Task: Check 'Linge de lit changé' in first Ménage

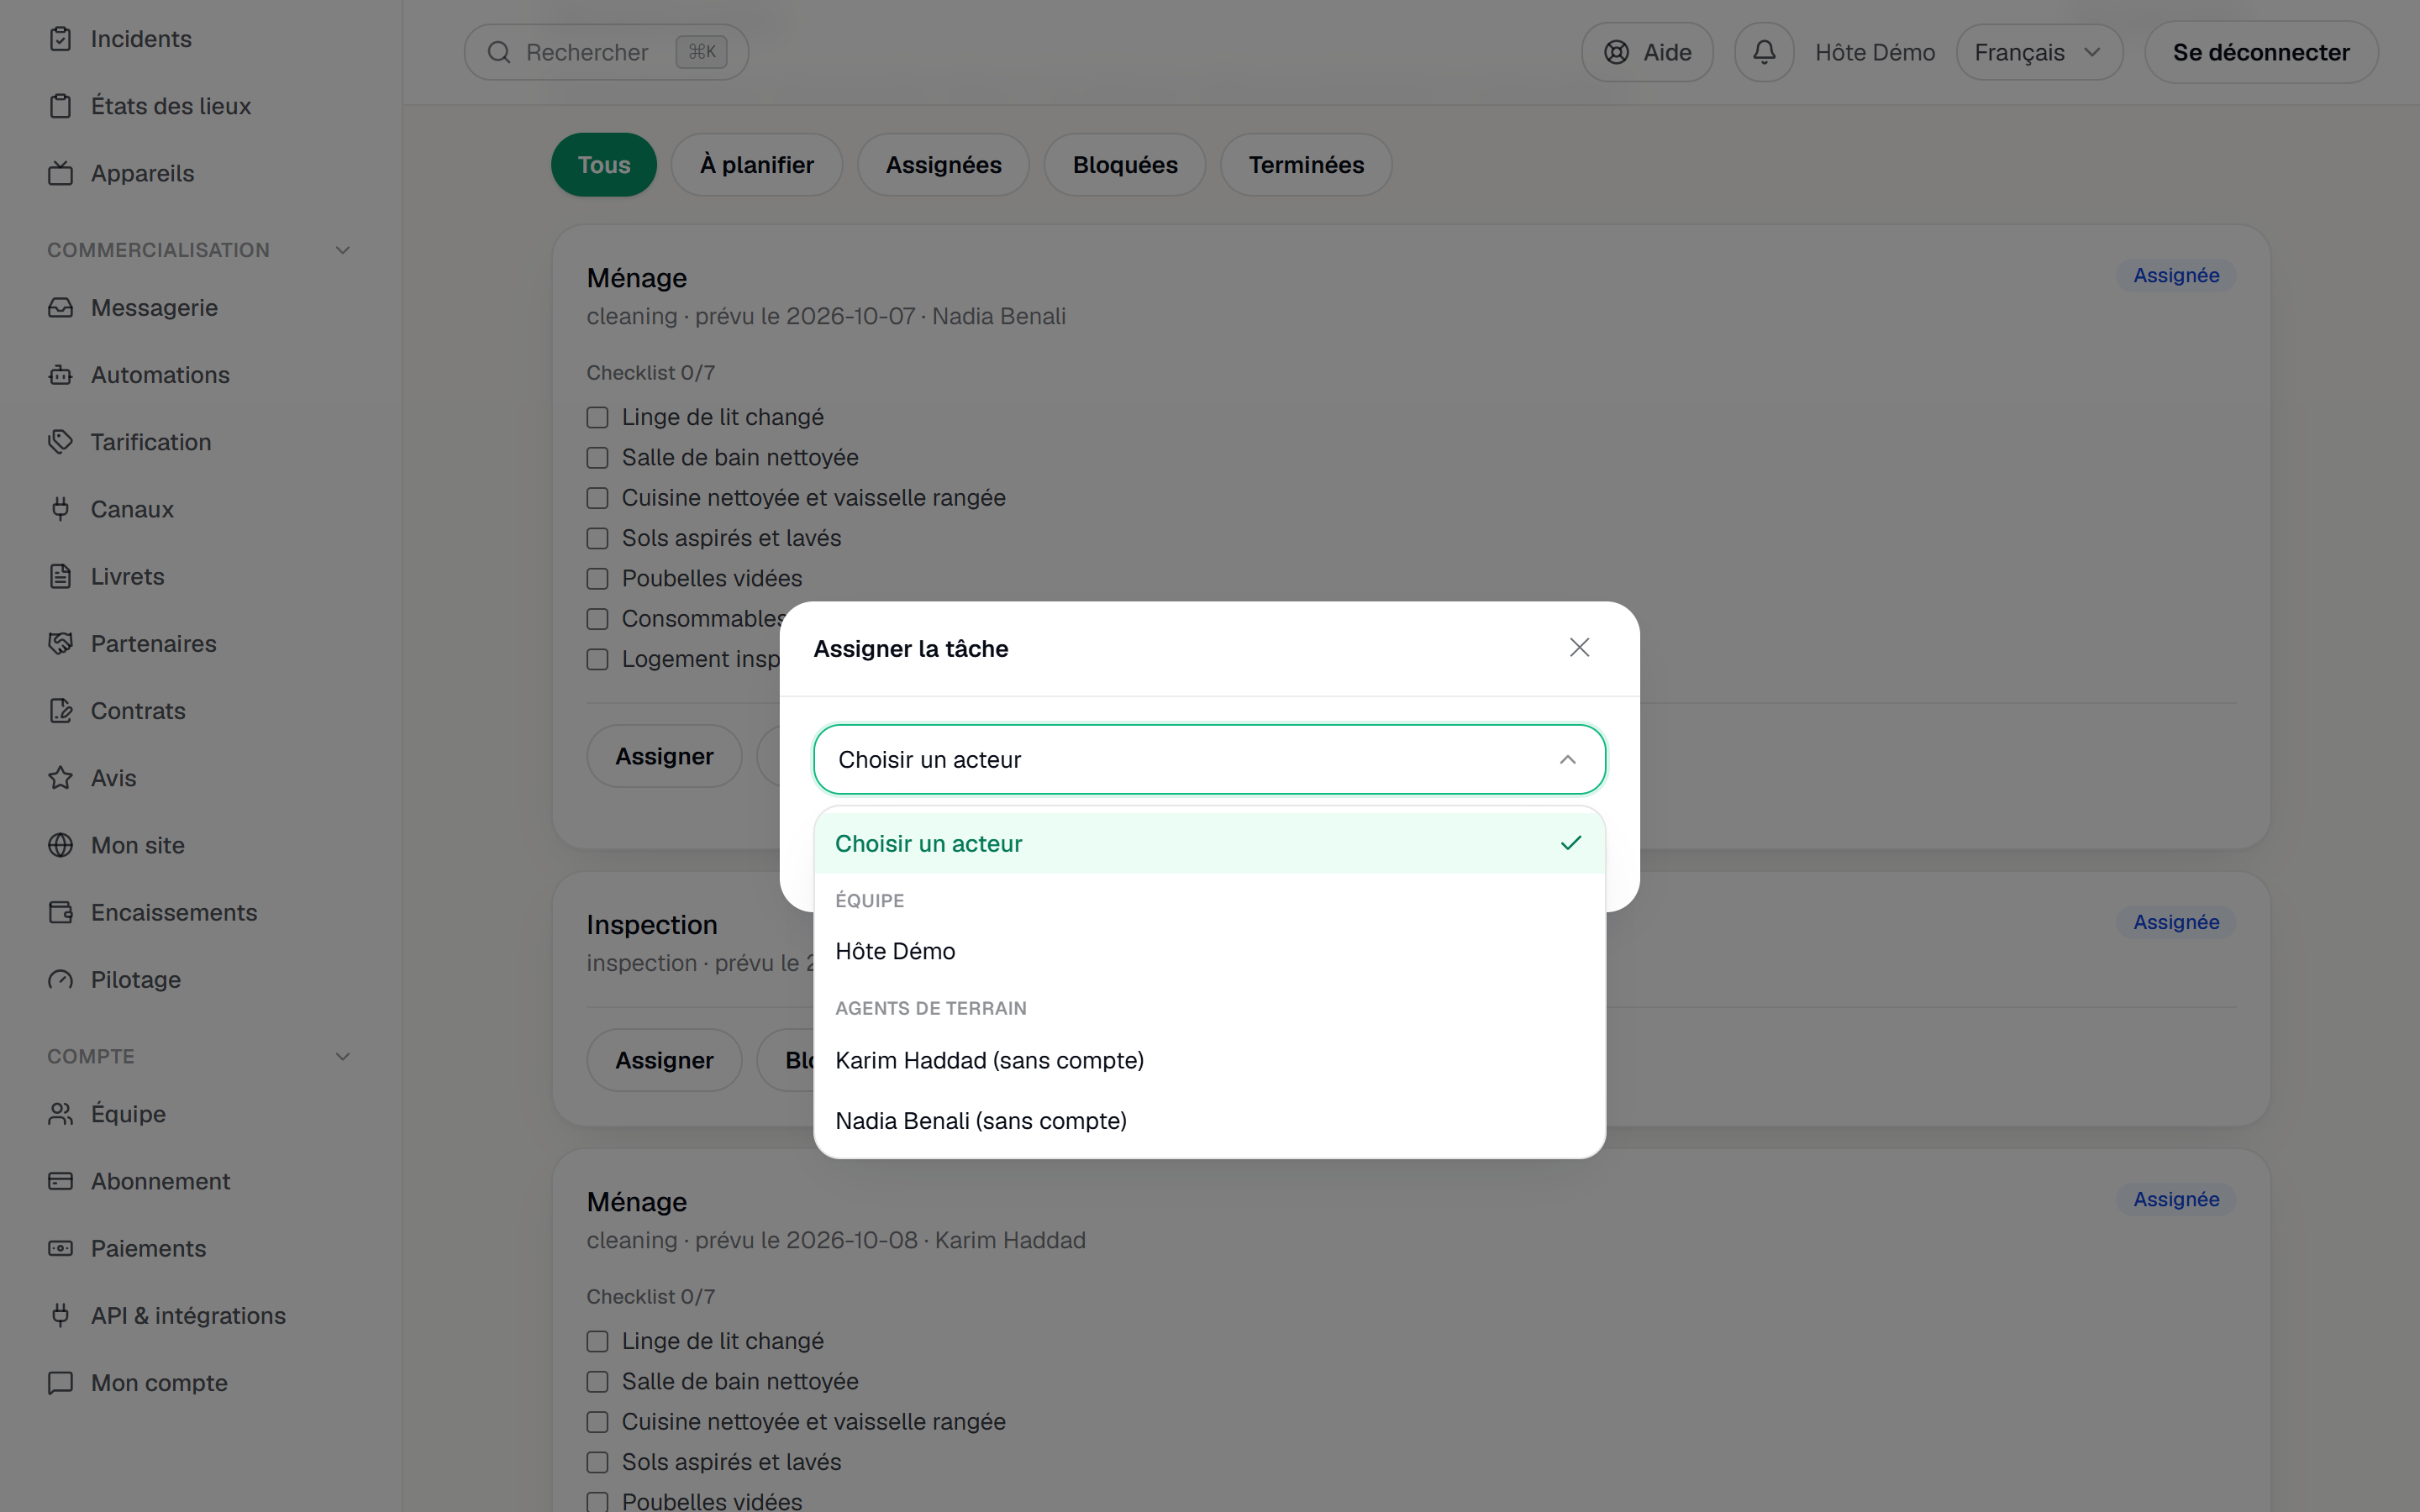Action: point(597,417)
